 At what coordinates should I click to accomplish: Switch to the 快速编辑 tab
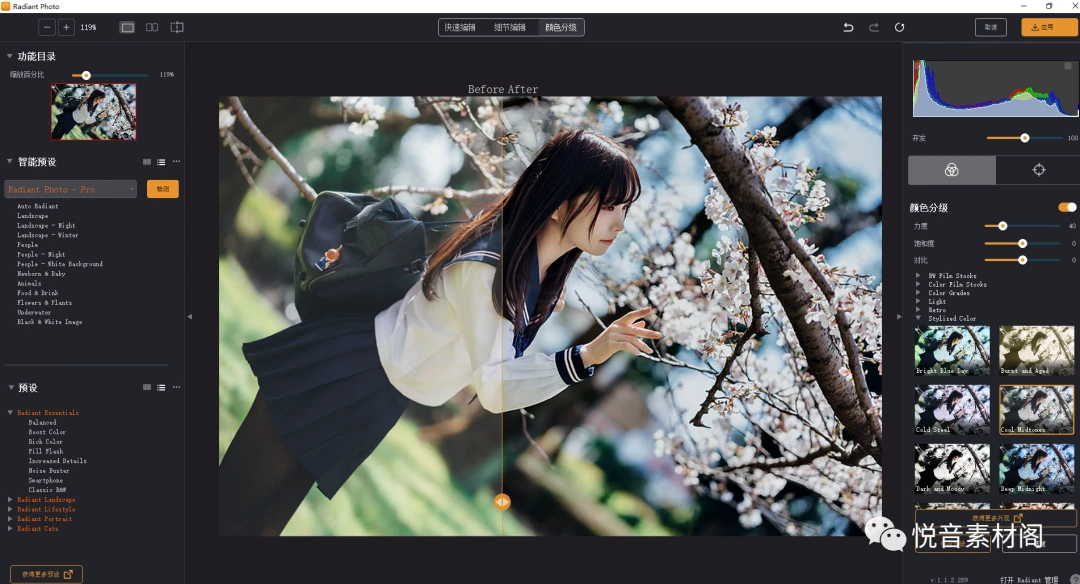(460, 28)
